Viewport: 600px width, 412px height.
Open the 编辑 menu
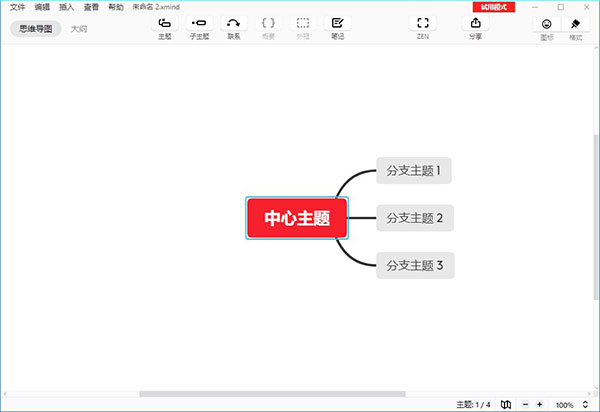(42, 7)
